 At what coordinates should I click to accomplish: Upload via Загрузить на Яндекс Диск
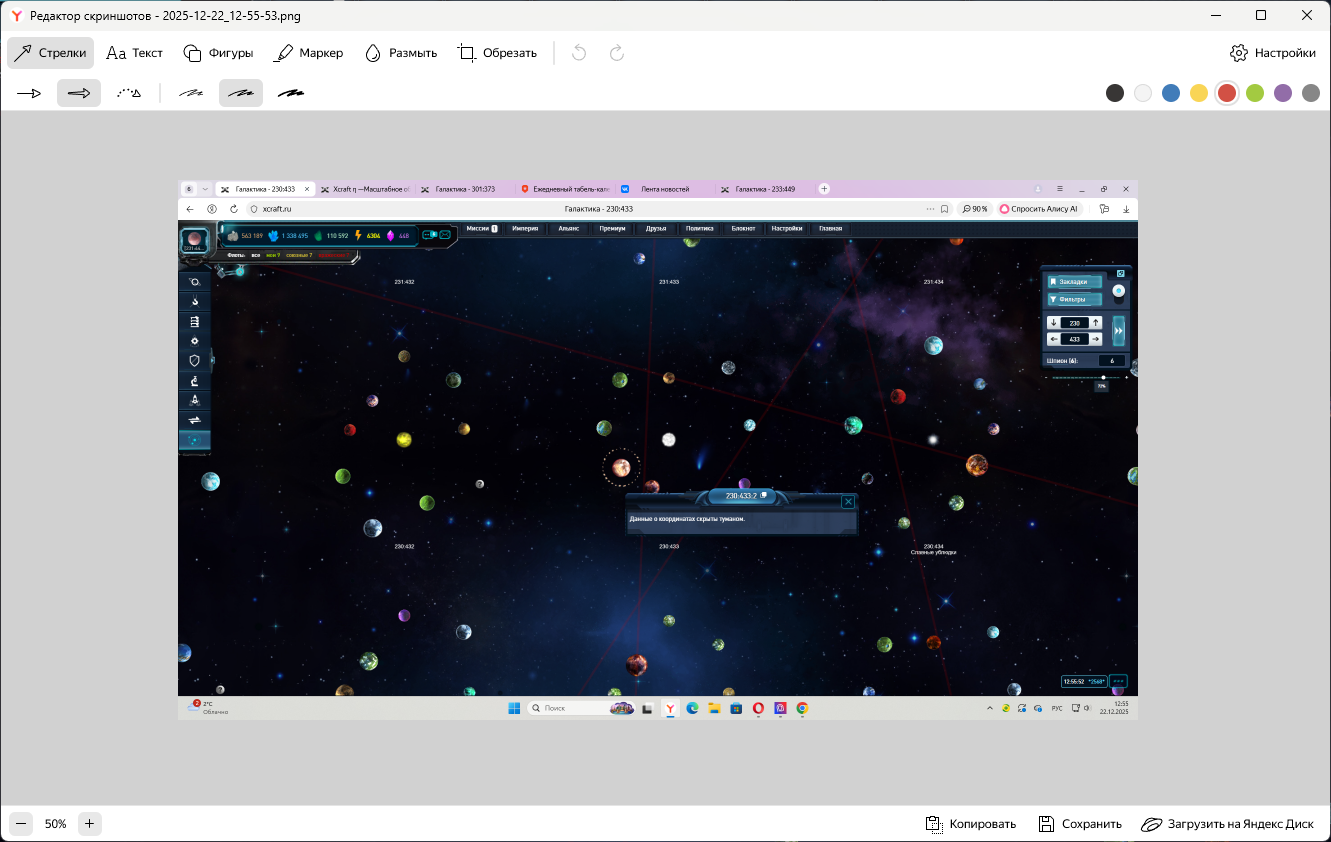point(1228,824)
